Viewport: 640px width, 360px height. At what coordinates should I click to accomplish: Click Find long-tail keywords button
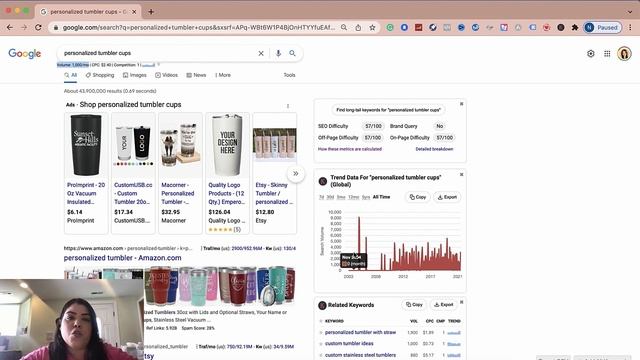click(x=388, y=110)
